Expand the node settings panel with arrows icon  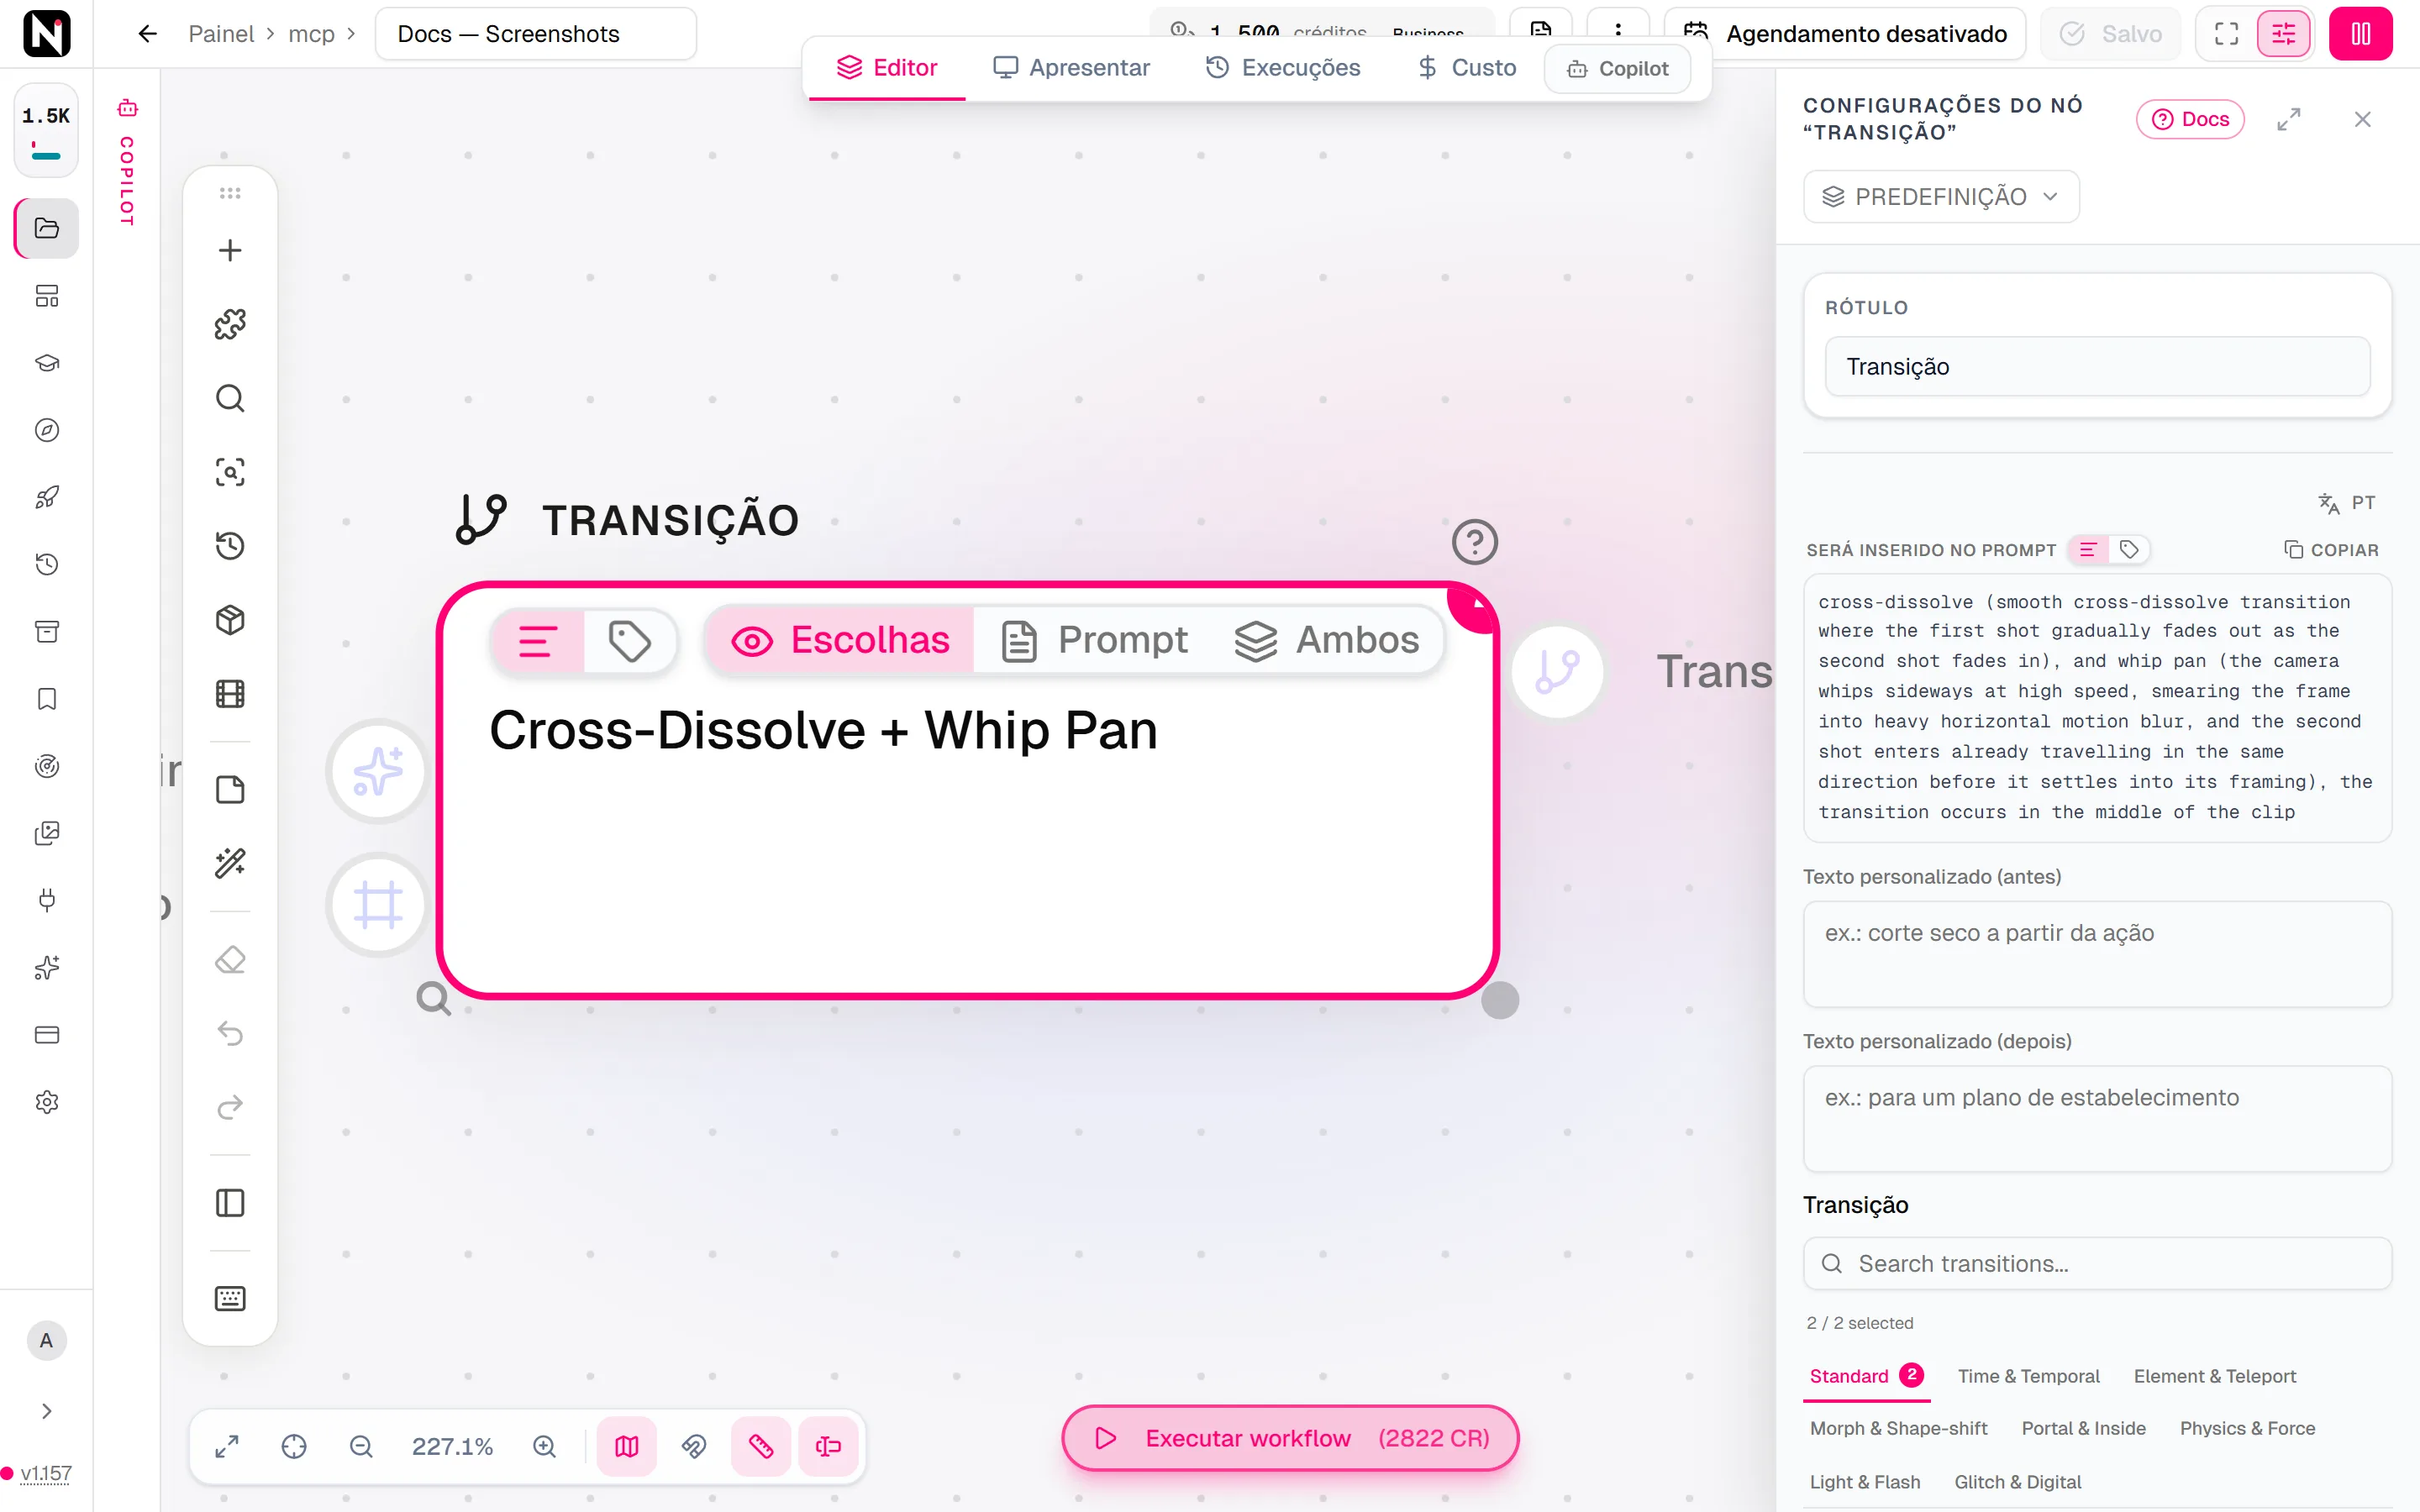coord(2289,119)
